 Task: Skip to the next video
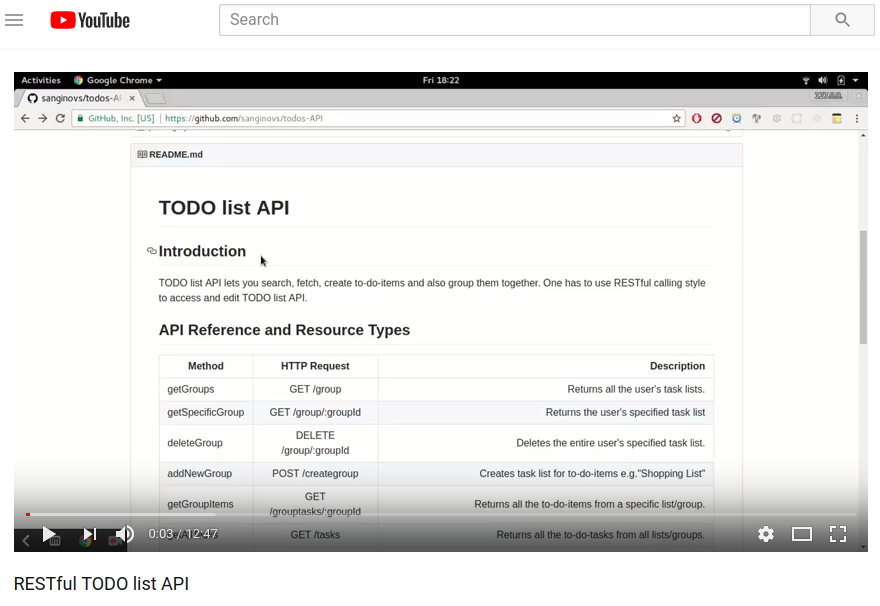pos(90,534)
